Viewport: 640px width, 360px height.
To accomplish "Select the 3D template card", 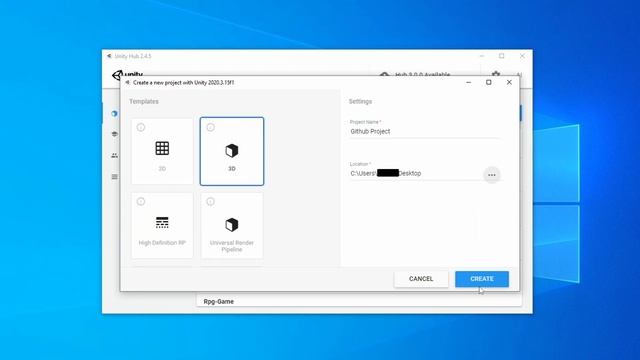I will (x=232, y=151).
